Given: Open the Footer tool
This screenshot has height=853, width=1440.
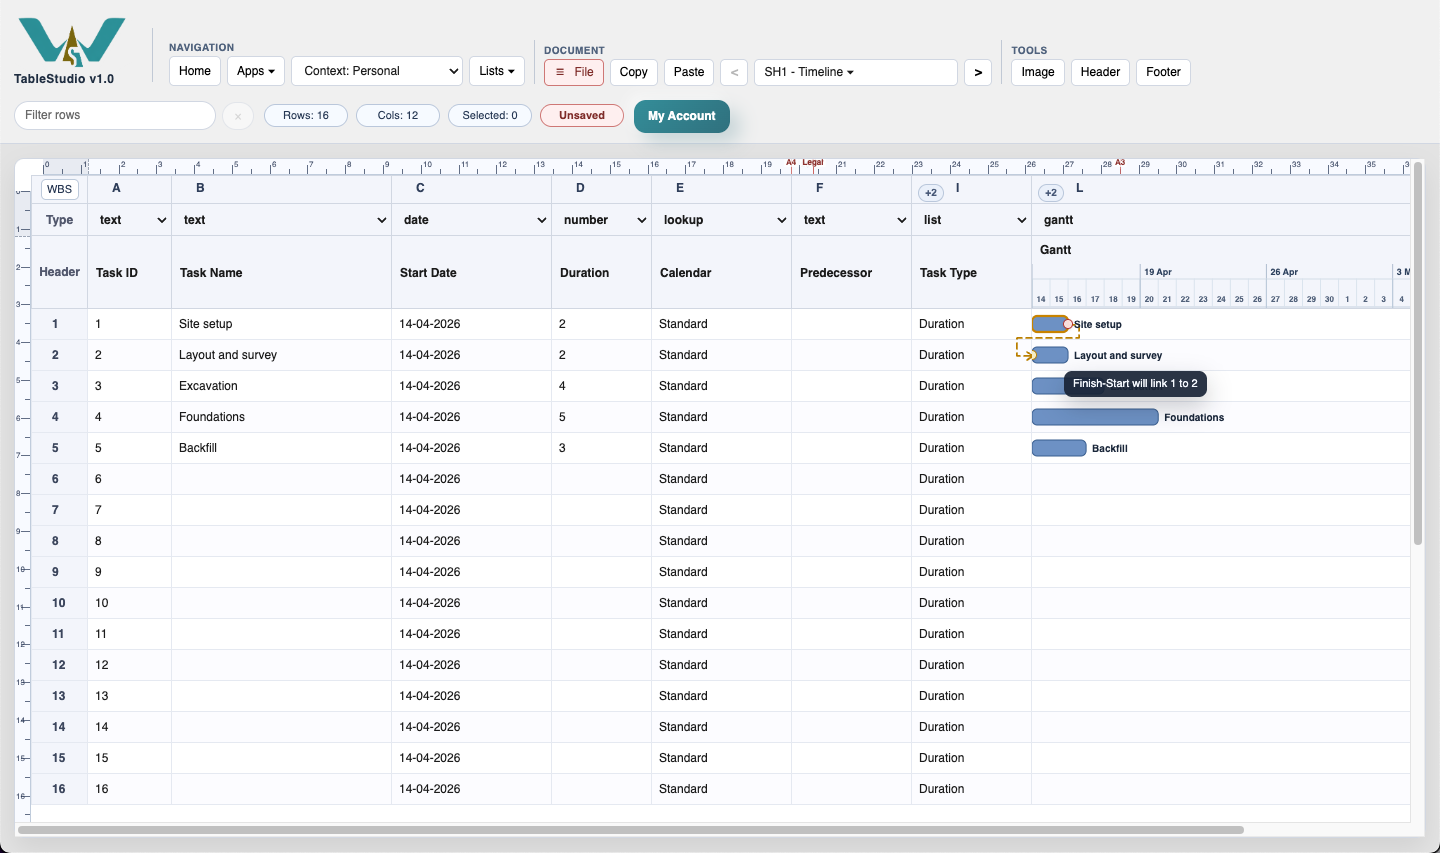Looking at the screenshot, I should click(1163, 72).
